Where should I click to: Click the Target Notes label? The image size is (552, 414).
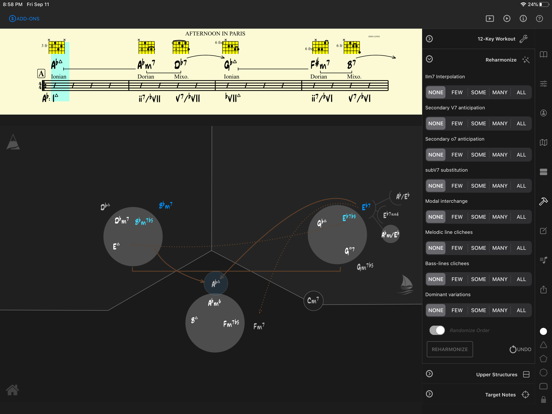[x=500, y=395]
